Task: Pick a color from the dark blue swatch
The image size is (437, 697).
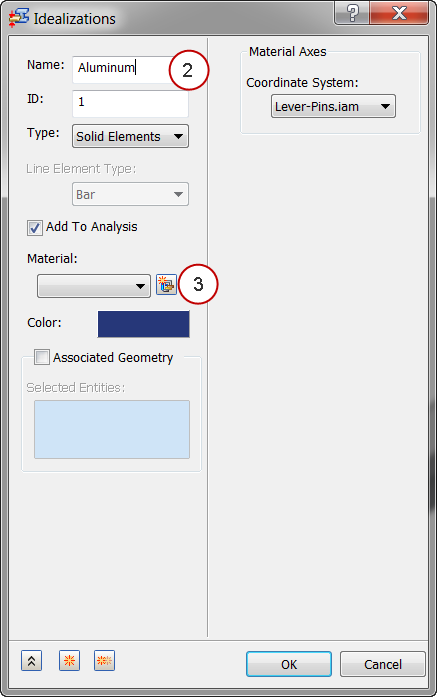Action: click(x=144, y=324)
